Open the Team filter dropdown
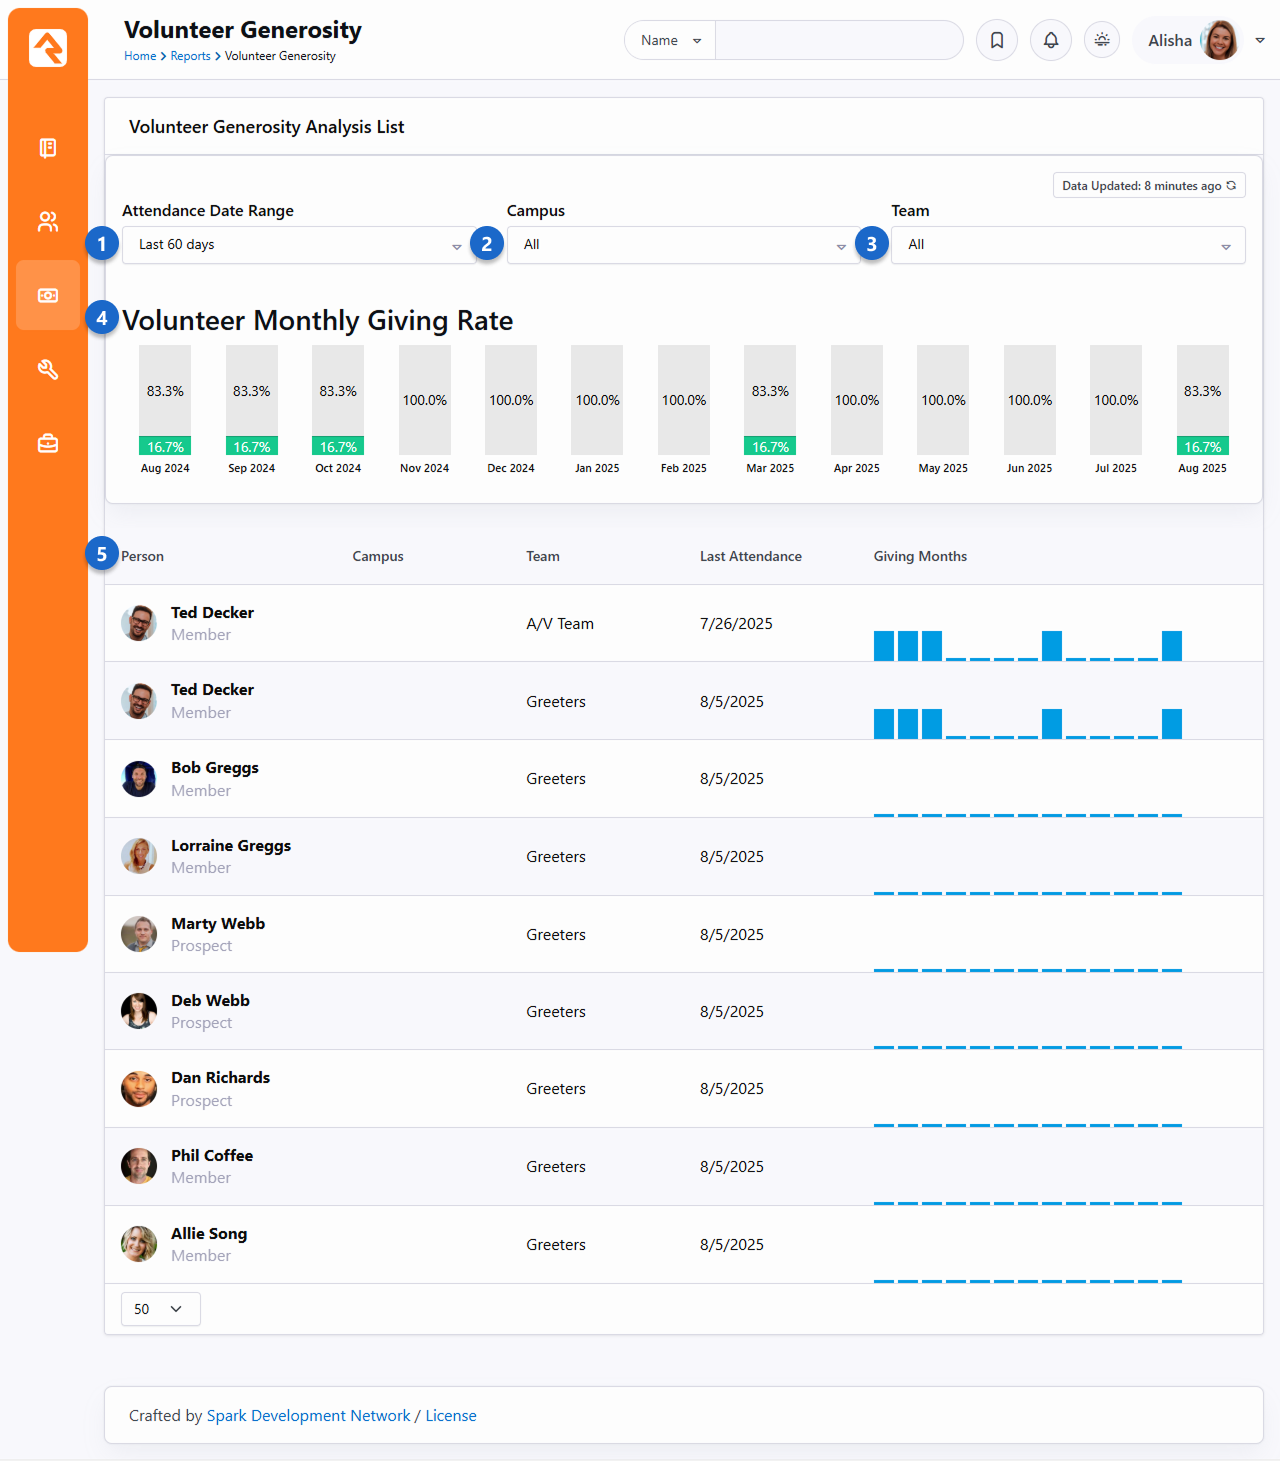This screenshot has width=1280, height=1461. coord(1067,245)
